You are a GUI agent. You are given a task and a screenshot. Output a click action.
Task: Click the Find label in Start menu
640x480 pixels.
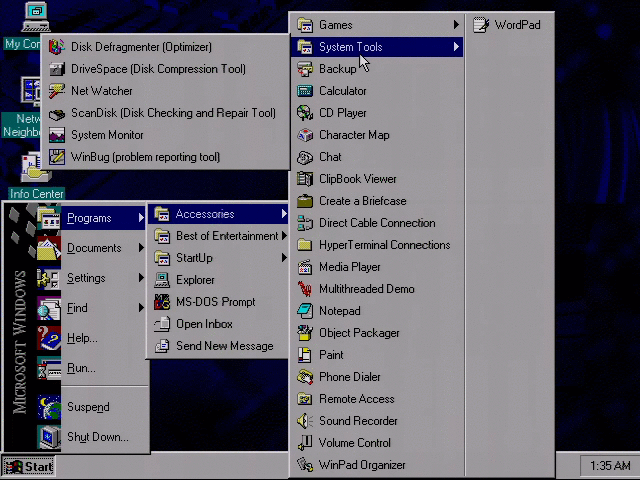(77, 308)
